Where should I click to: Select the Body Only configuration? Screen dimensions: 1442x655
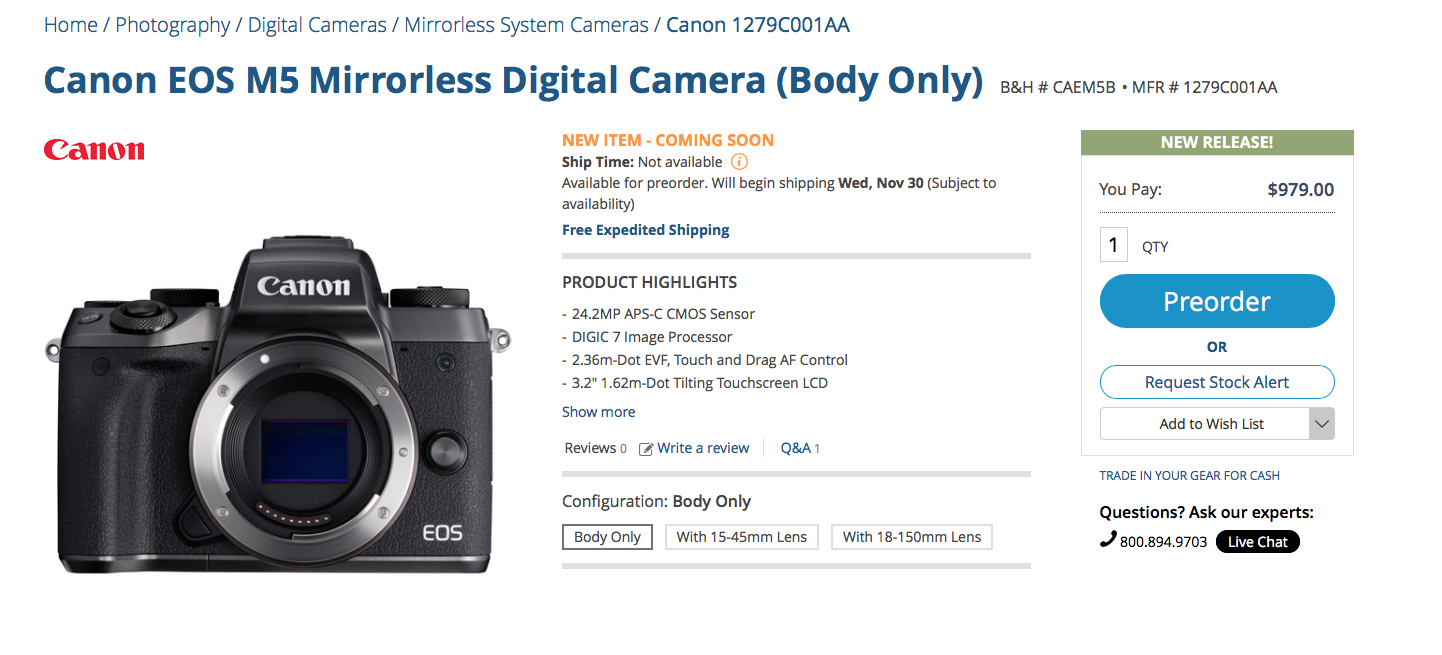607,537
